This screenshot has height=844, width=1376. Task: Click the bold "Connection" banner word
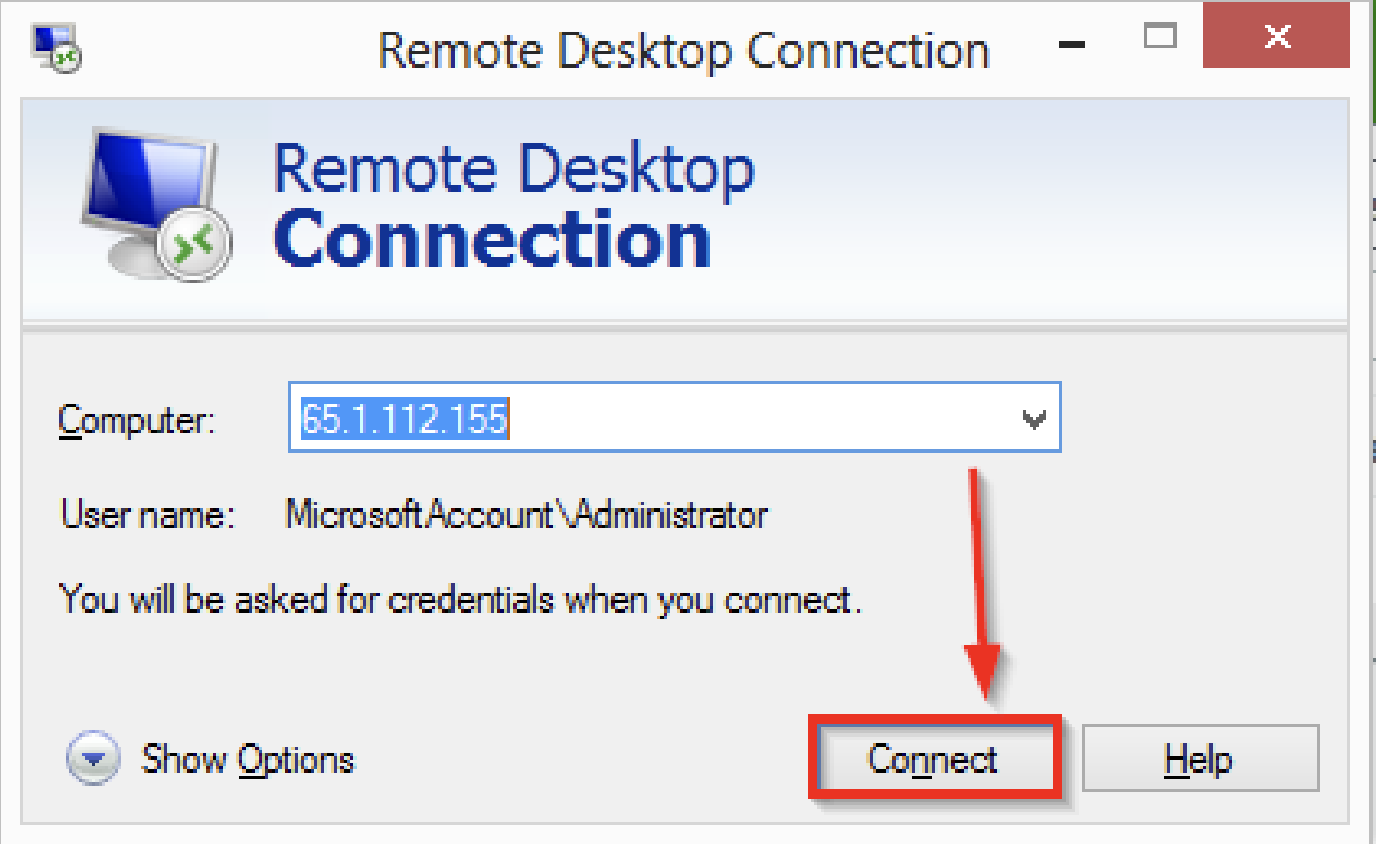click(x=492, y=241)
